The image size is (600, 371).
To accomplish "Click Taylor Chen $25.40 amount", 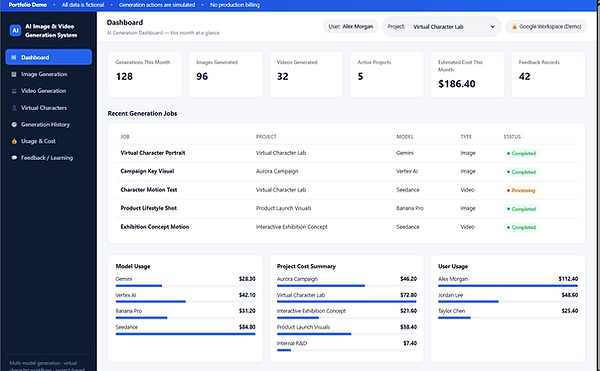I will coord(570,311).
